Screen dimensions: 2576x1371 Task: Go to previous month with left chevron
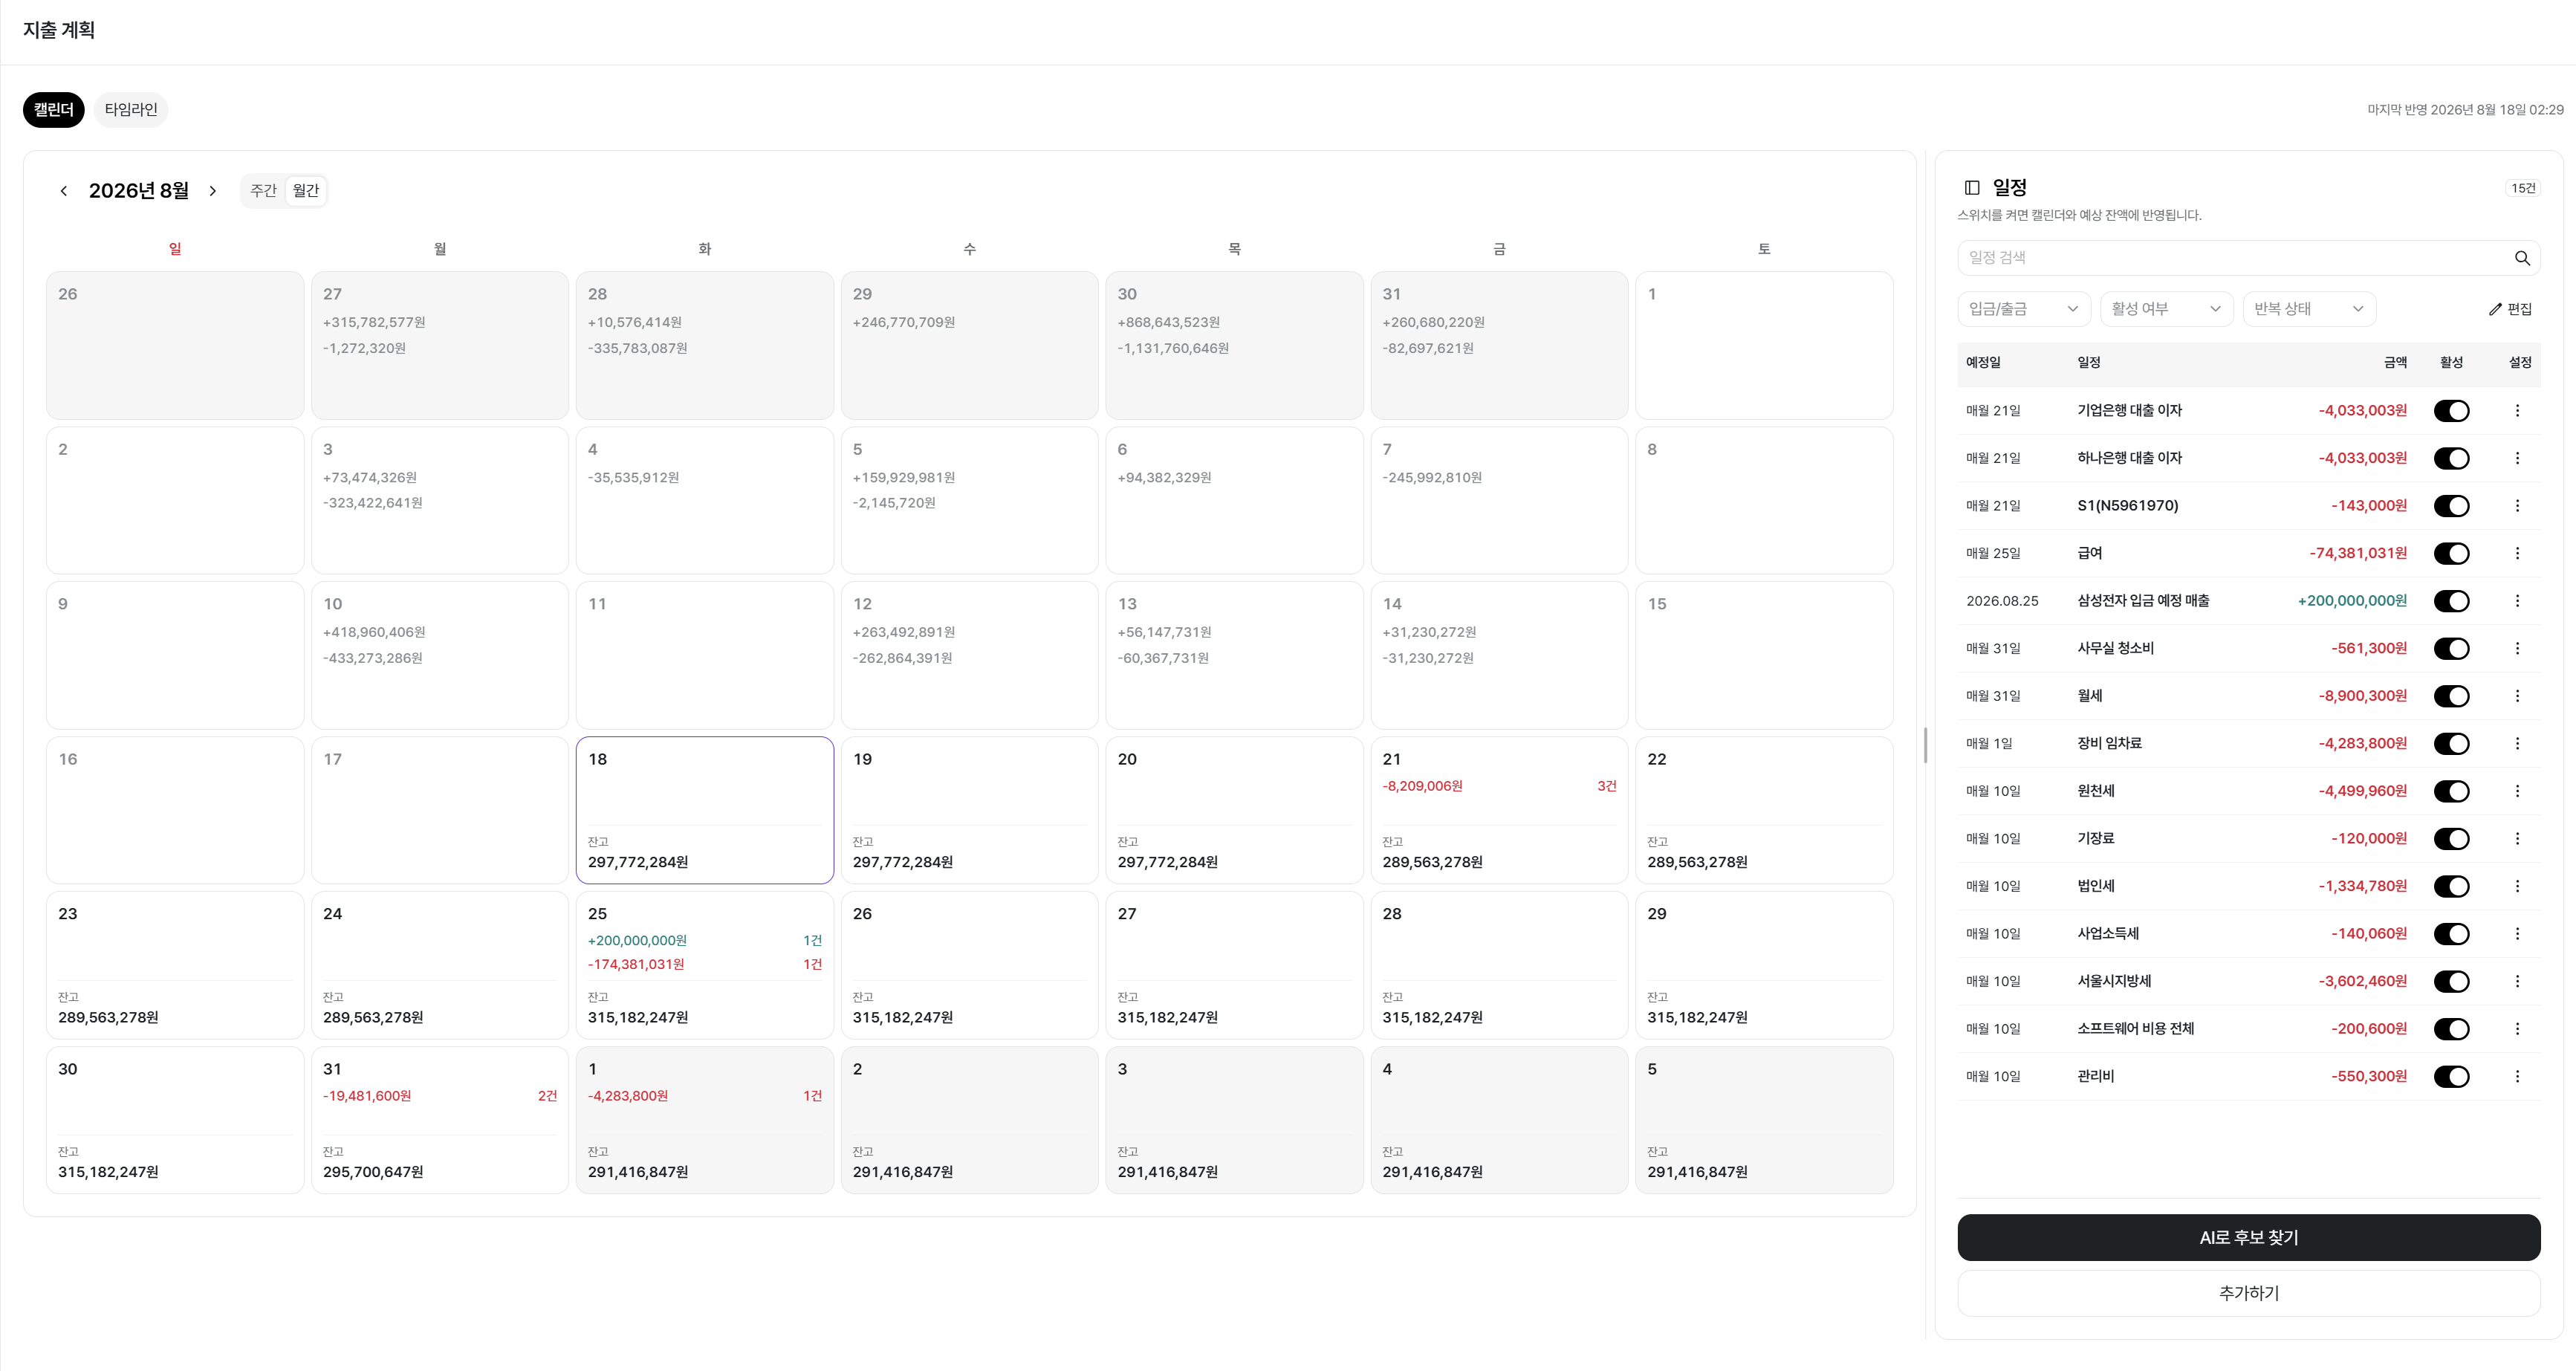tap(64, 191)
